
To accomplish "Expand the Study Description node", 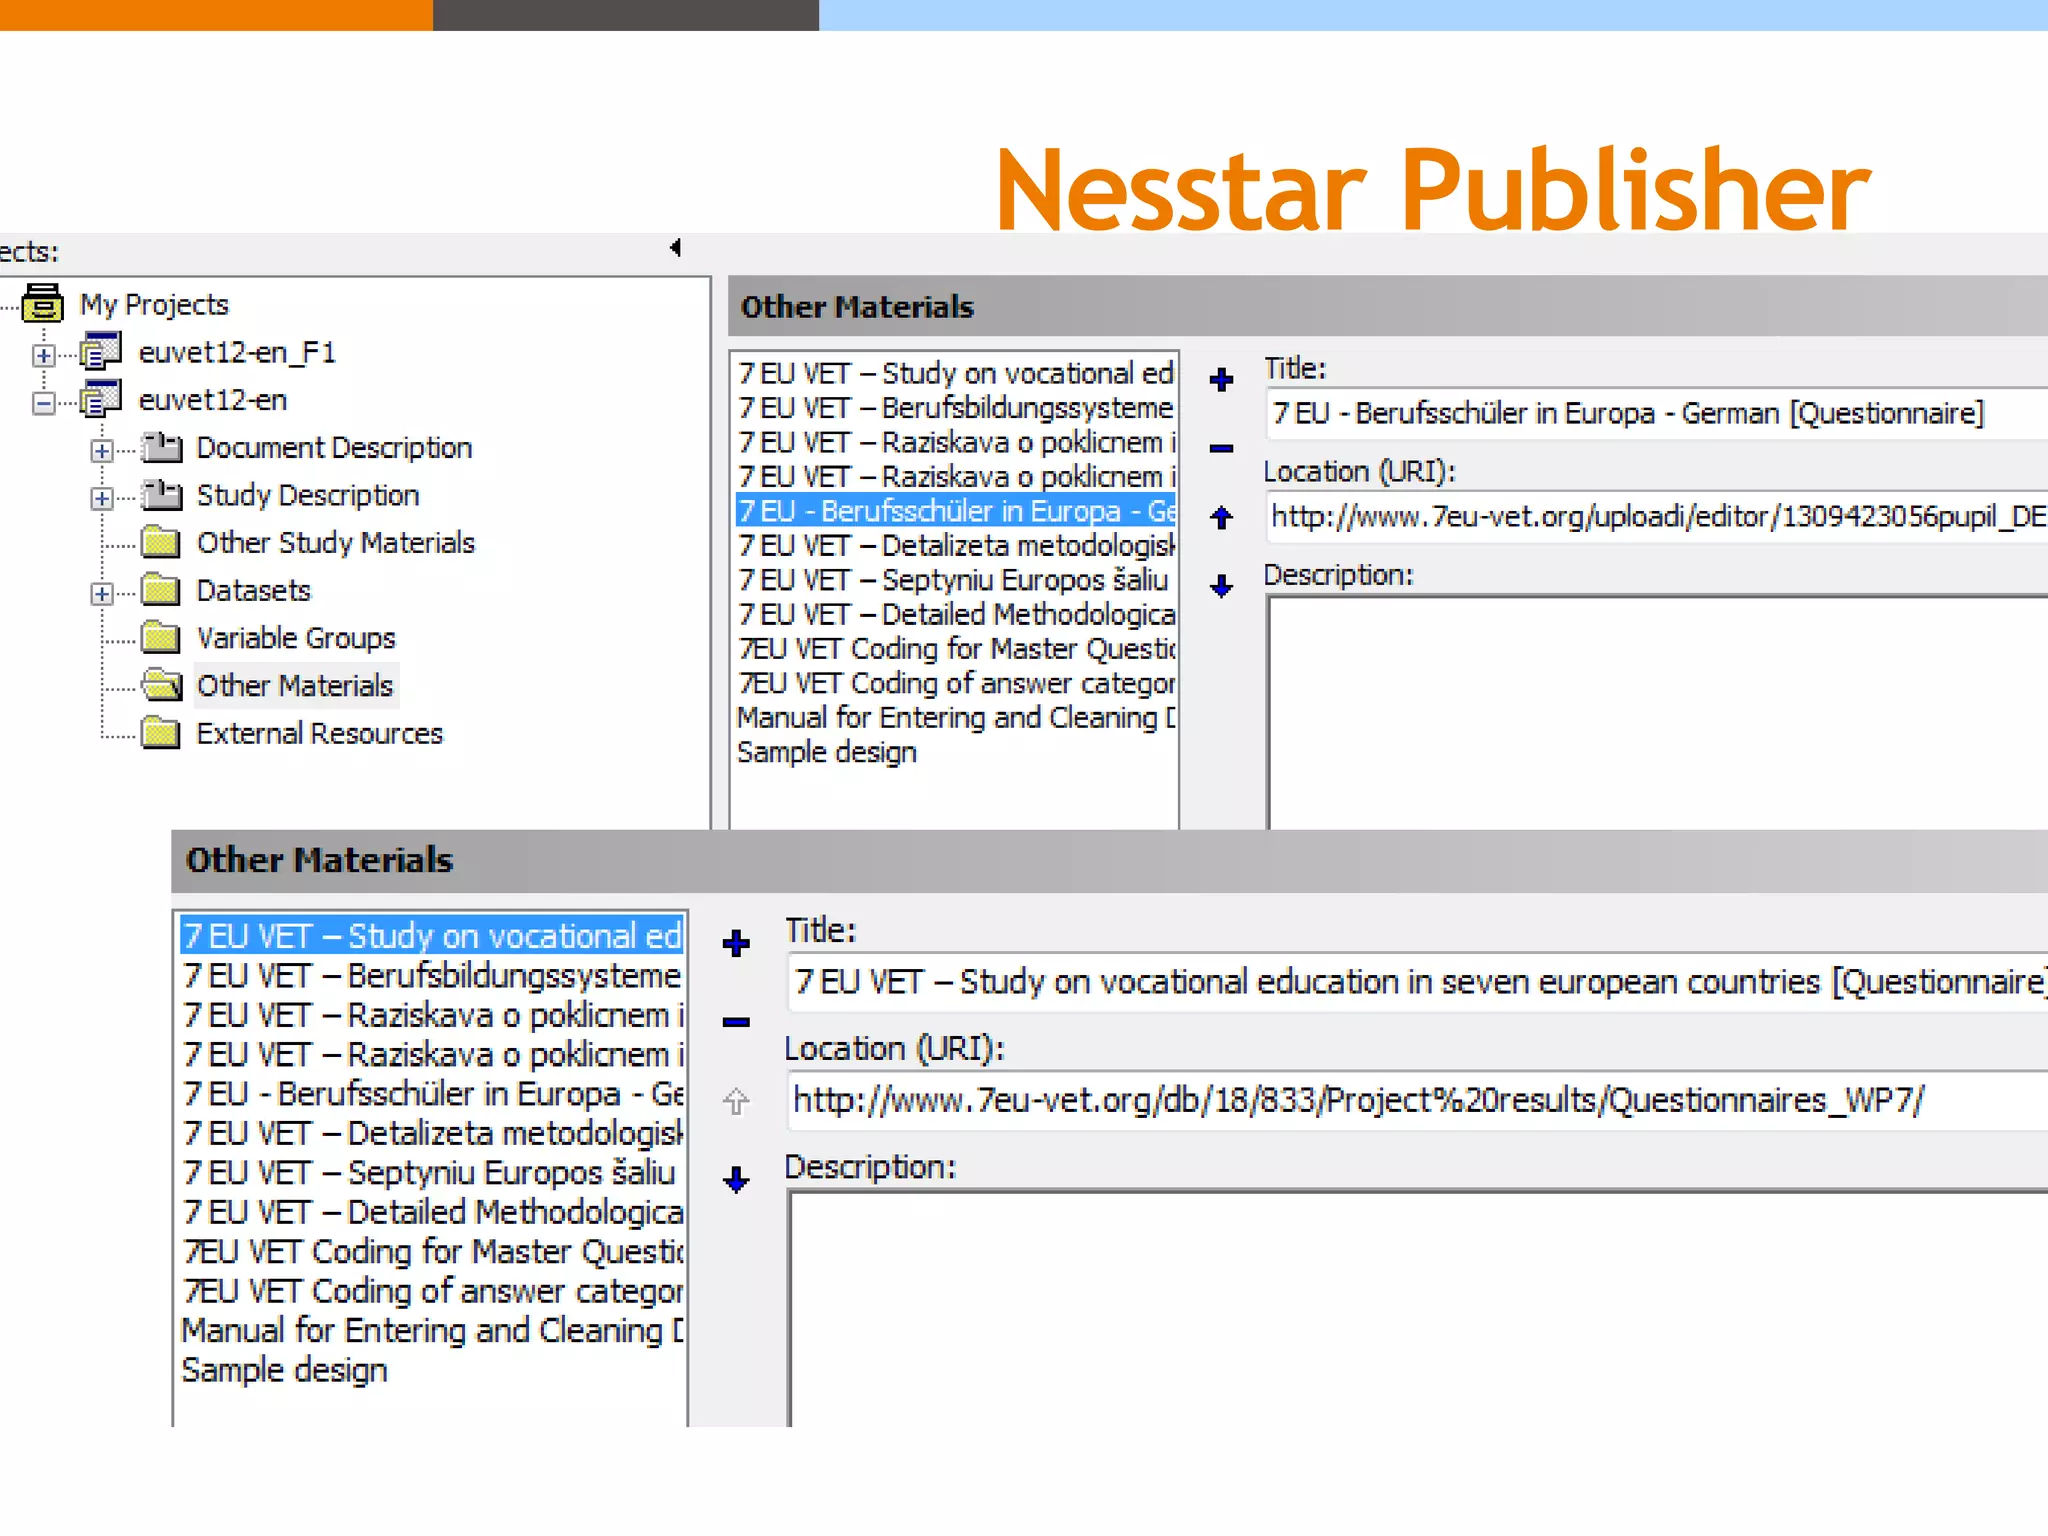I will [101, 498].
